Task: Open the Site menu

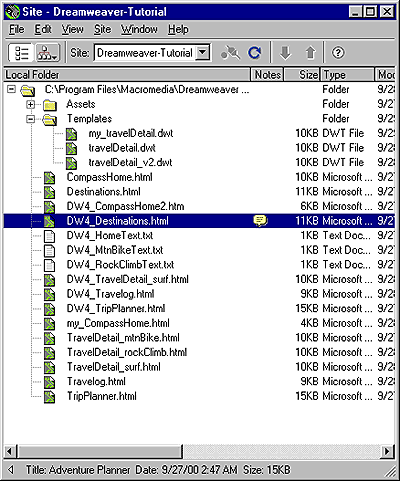Action: point(102,29)
